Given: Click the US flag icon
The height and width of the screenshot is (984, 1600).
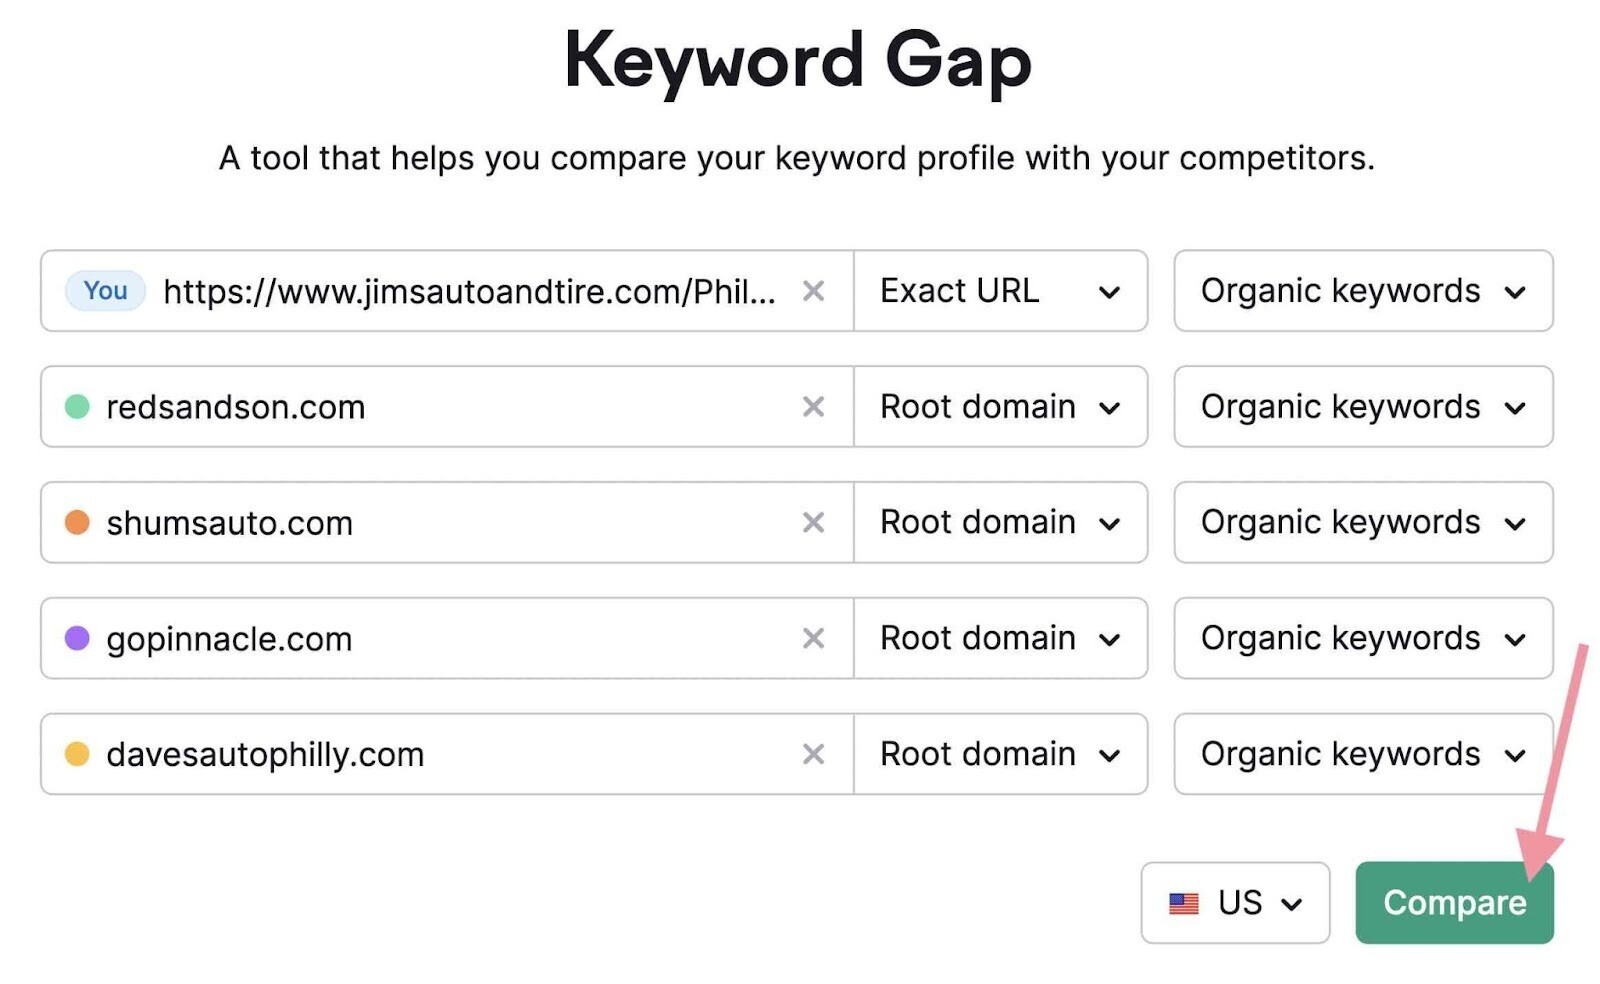Looking at the screenshot, I should pyautogui.click(x=1184, y=903).
